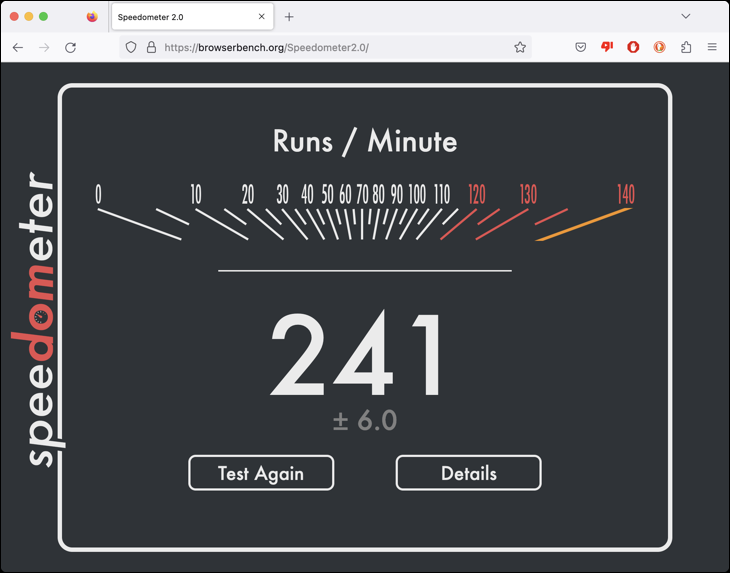Image resolution: width=730 pixels, height=573 pixels.
Task: Expand the list all tabs chevron
Action: (x=686, y=16)
